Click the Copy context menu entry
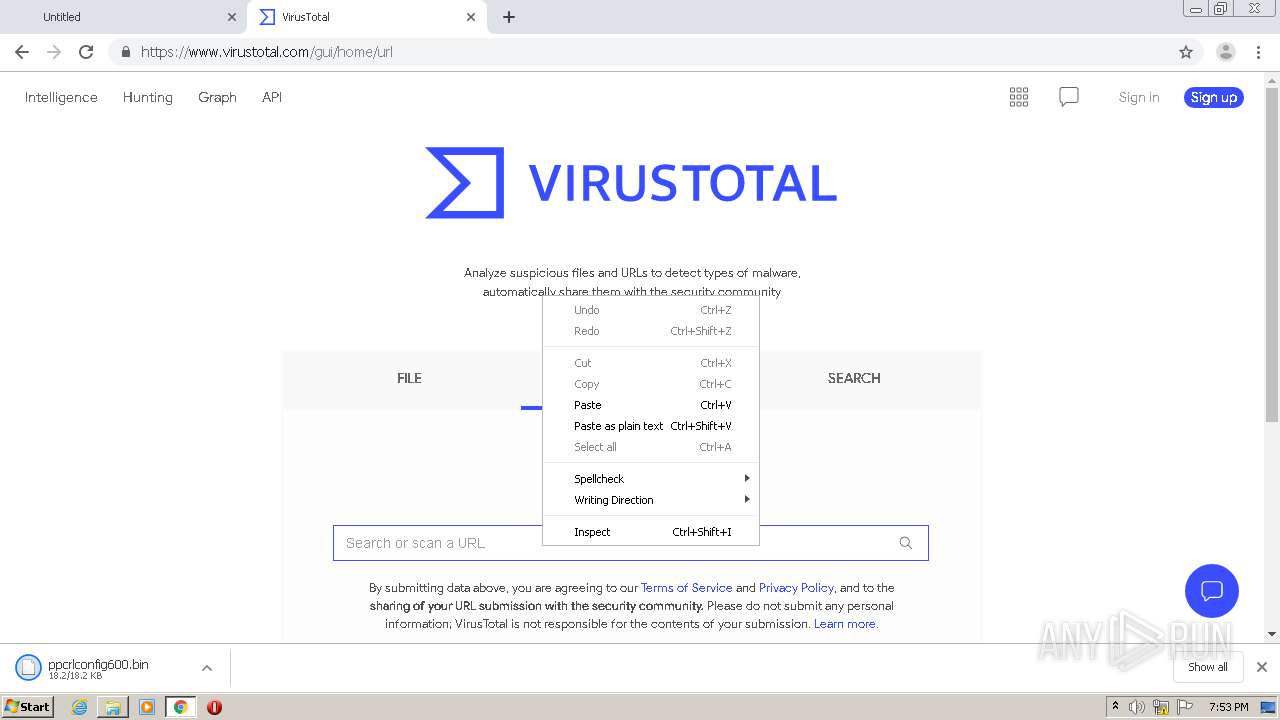 point(651,384)
